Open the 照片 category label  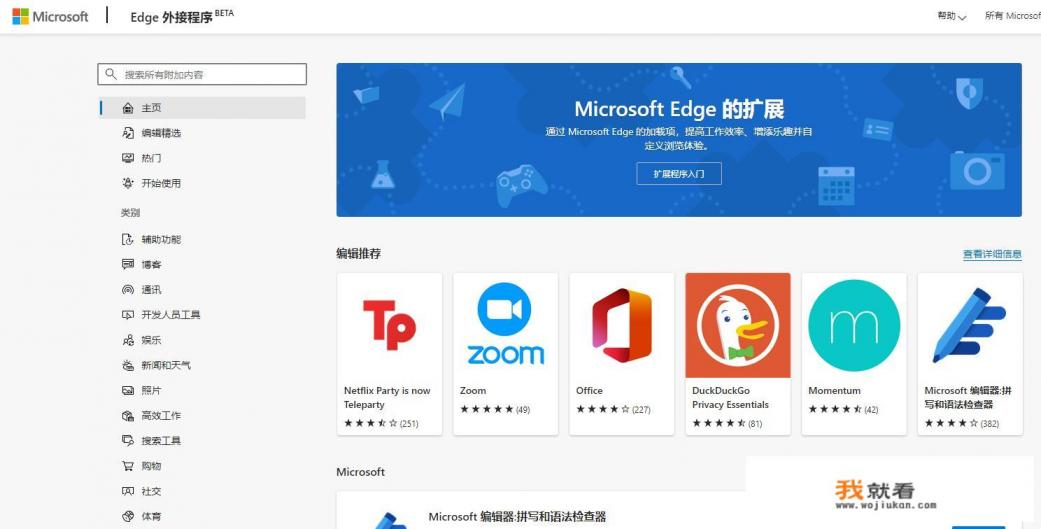(x=151, y=390)
